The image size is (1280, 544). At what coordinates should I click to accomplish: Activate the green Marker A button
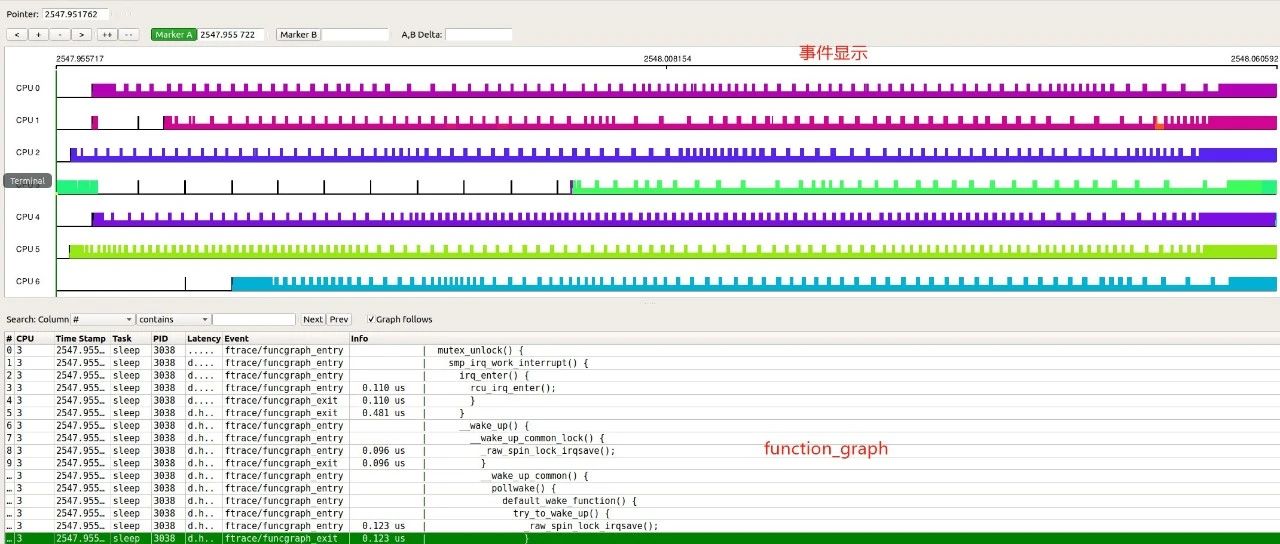point(174,34)
